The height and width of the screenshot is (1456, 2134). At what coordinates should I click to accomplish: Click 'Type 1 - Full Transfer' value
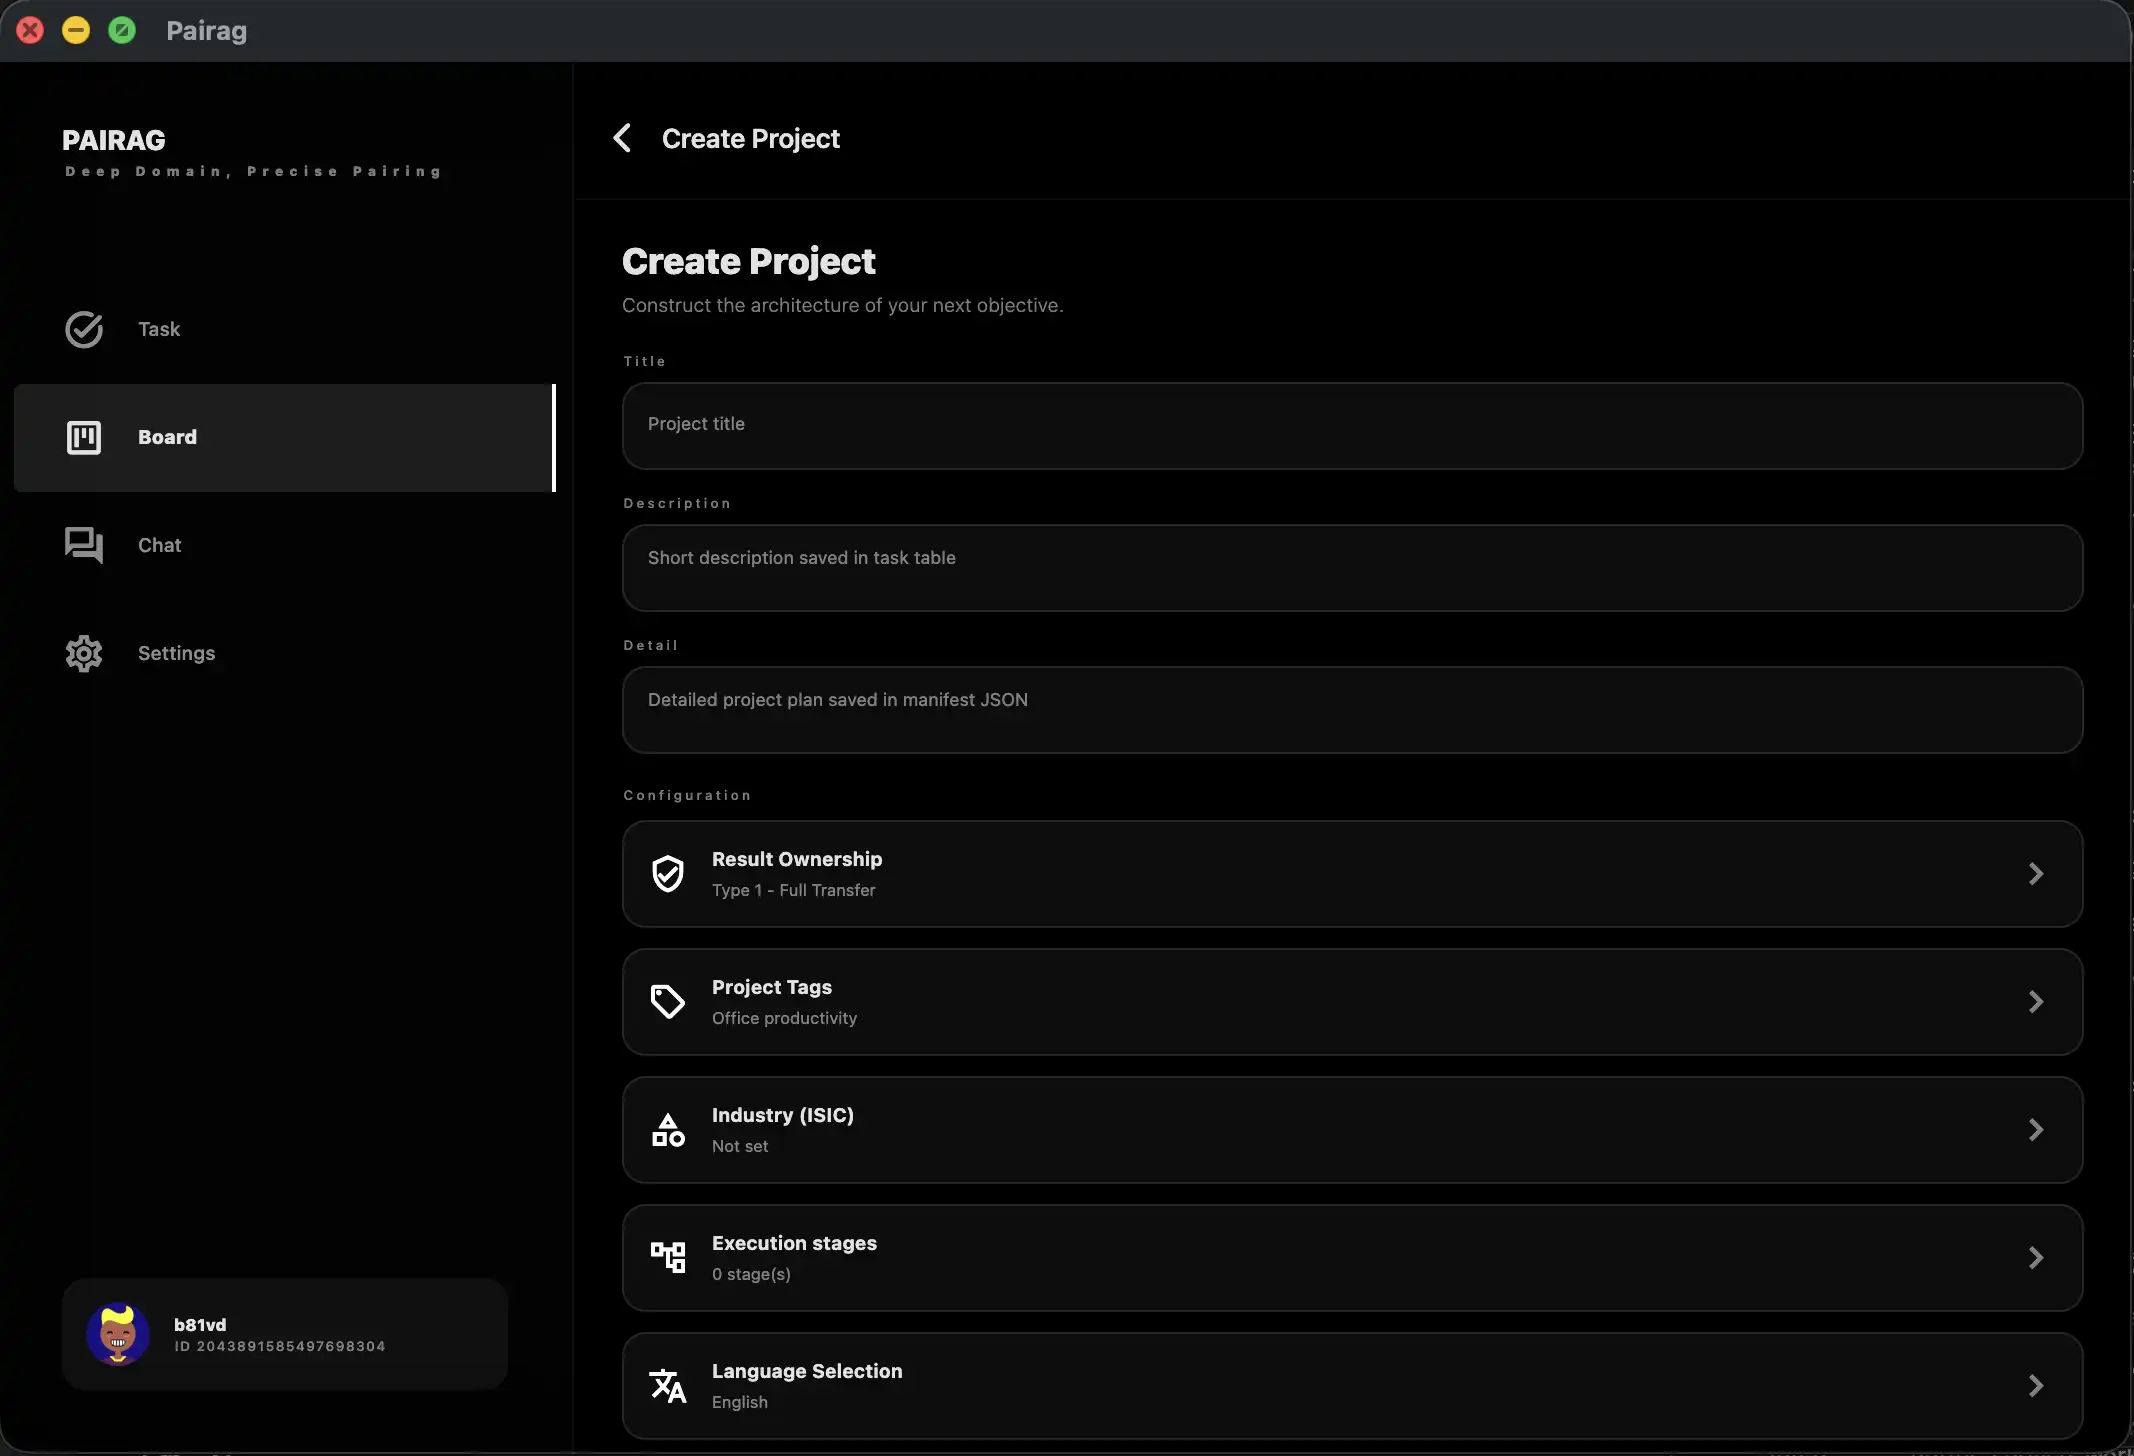point(794,890)
